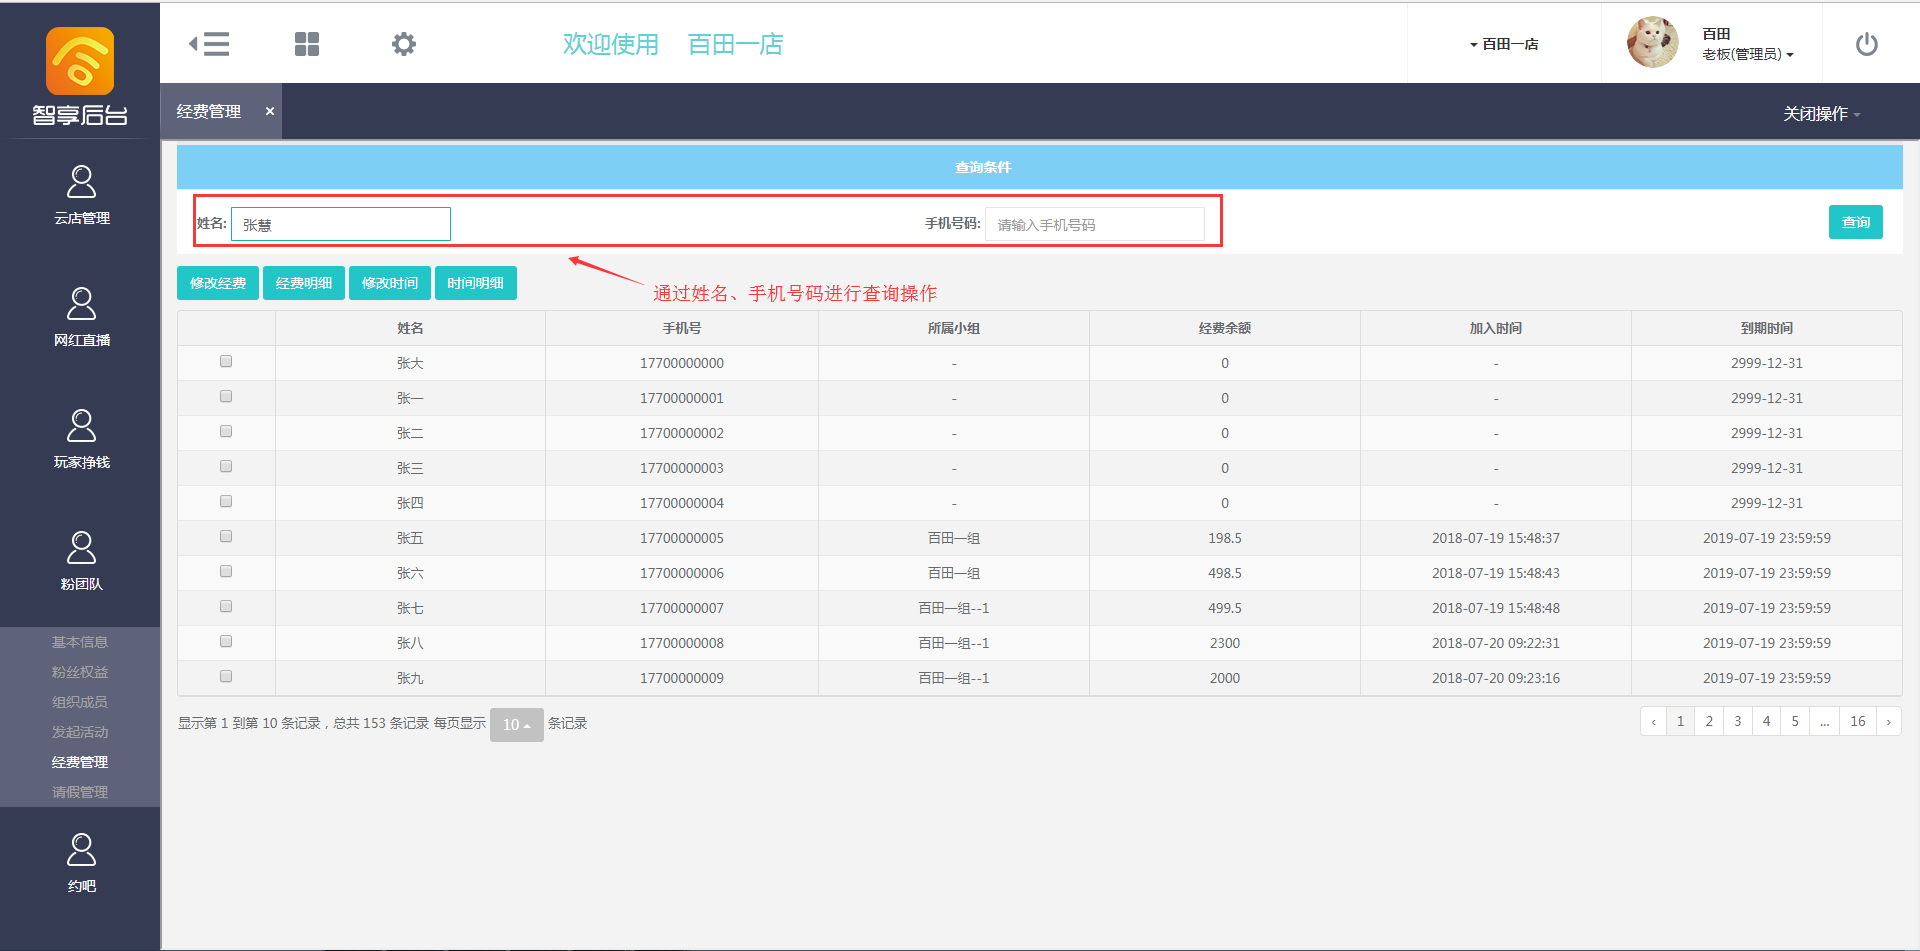Open 经费管理 submenu item in sidebar
The image size is (1920, 951).
[x=80, y=762]
